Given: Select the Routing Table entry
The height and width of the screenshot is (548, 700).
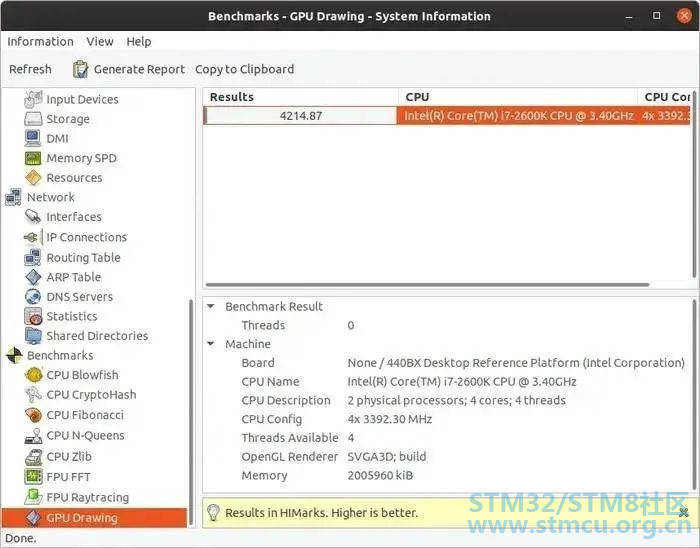Looking at the screenshot, I should [83, 257].
